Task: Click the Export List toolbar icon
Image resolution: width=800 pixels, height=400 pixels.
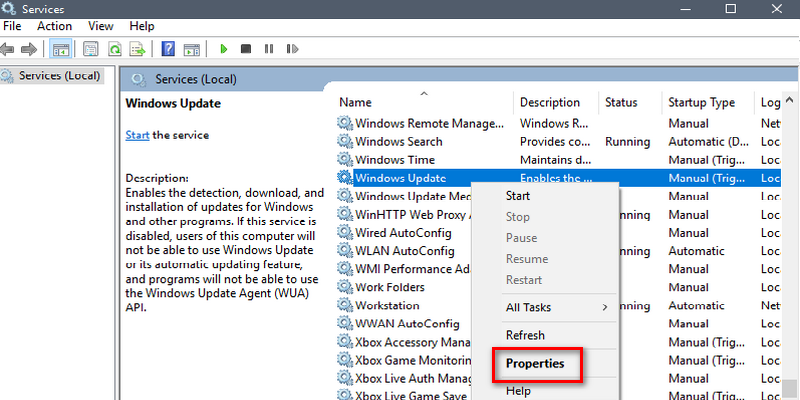Action: click(138, 48)
